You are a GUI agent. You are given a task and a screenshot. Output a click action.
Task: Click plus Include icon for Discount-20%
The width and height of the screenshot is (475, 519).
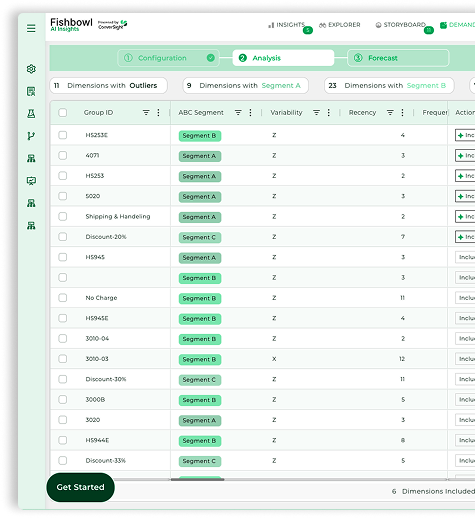click(x=461, y=237)
